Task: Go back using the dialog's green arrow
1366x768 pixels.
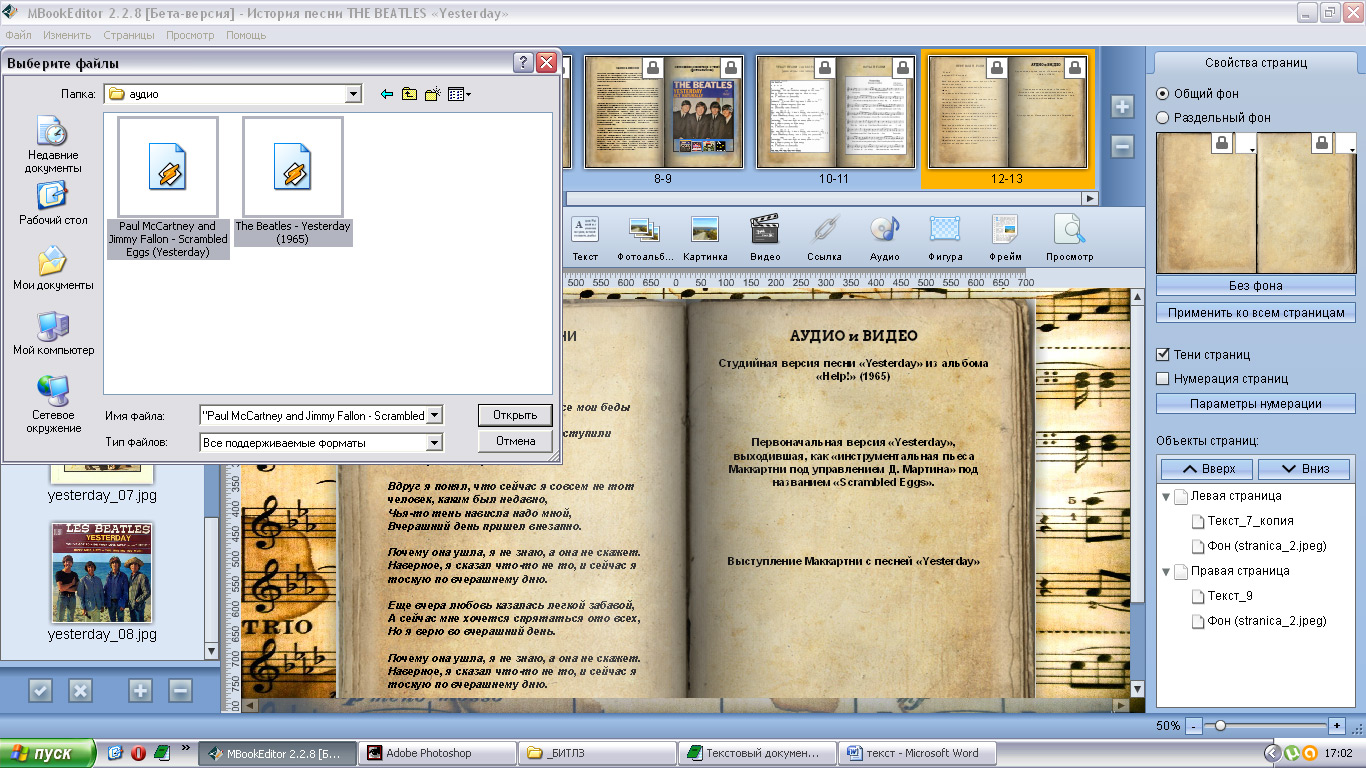Action: tap(387, 94)
